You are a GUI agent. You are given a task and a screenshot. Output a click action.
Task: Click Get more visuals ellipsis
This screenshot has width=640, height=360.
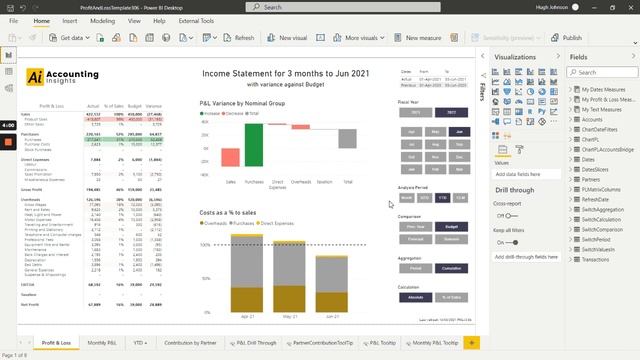tap(553, 121)
